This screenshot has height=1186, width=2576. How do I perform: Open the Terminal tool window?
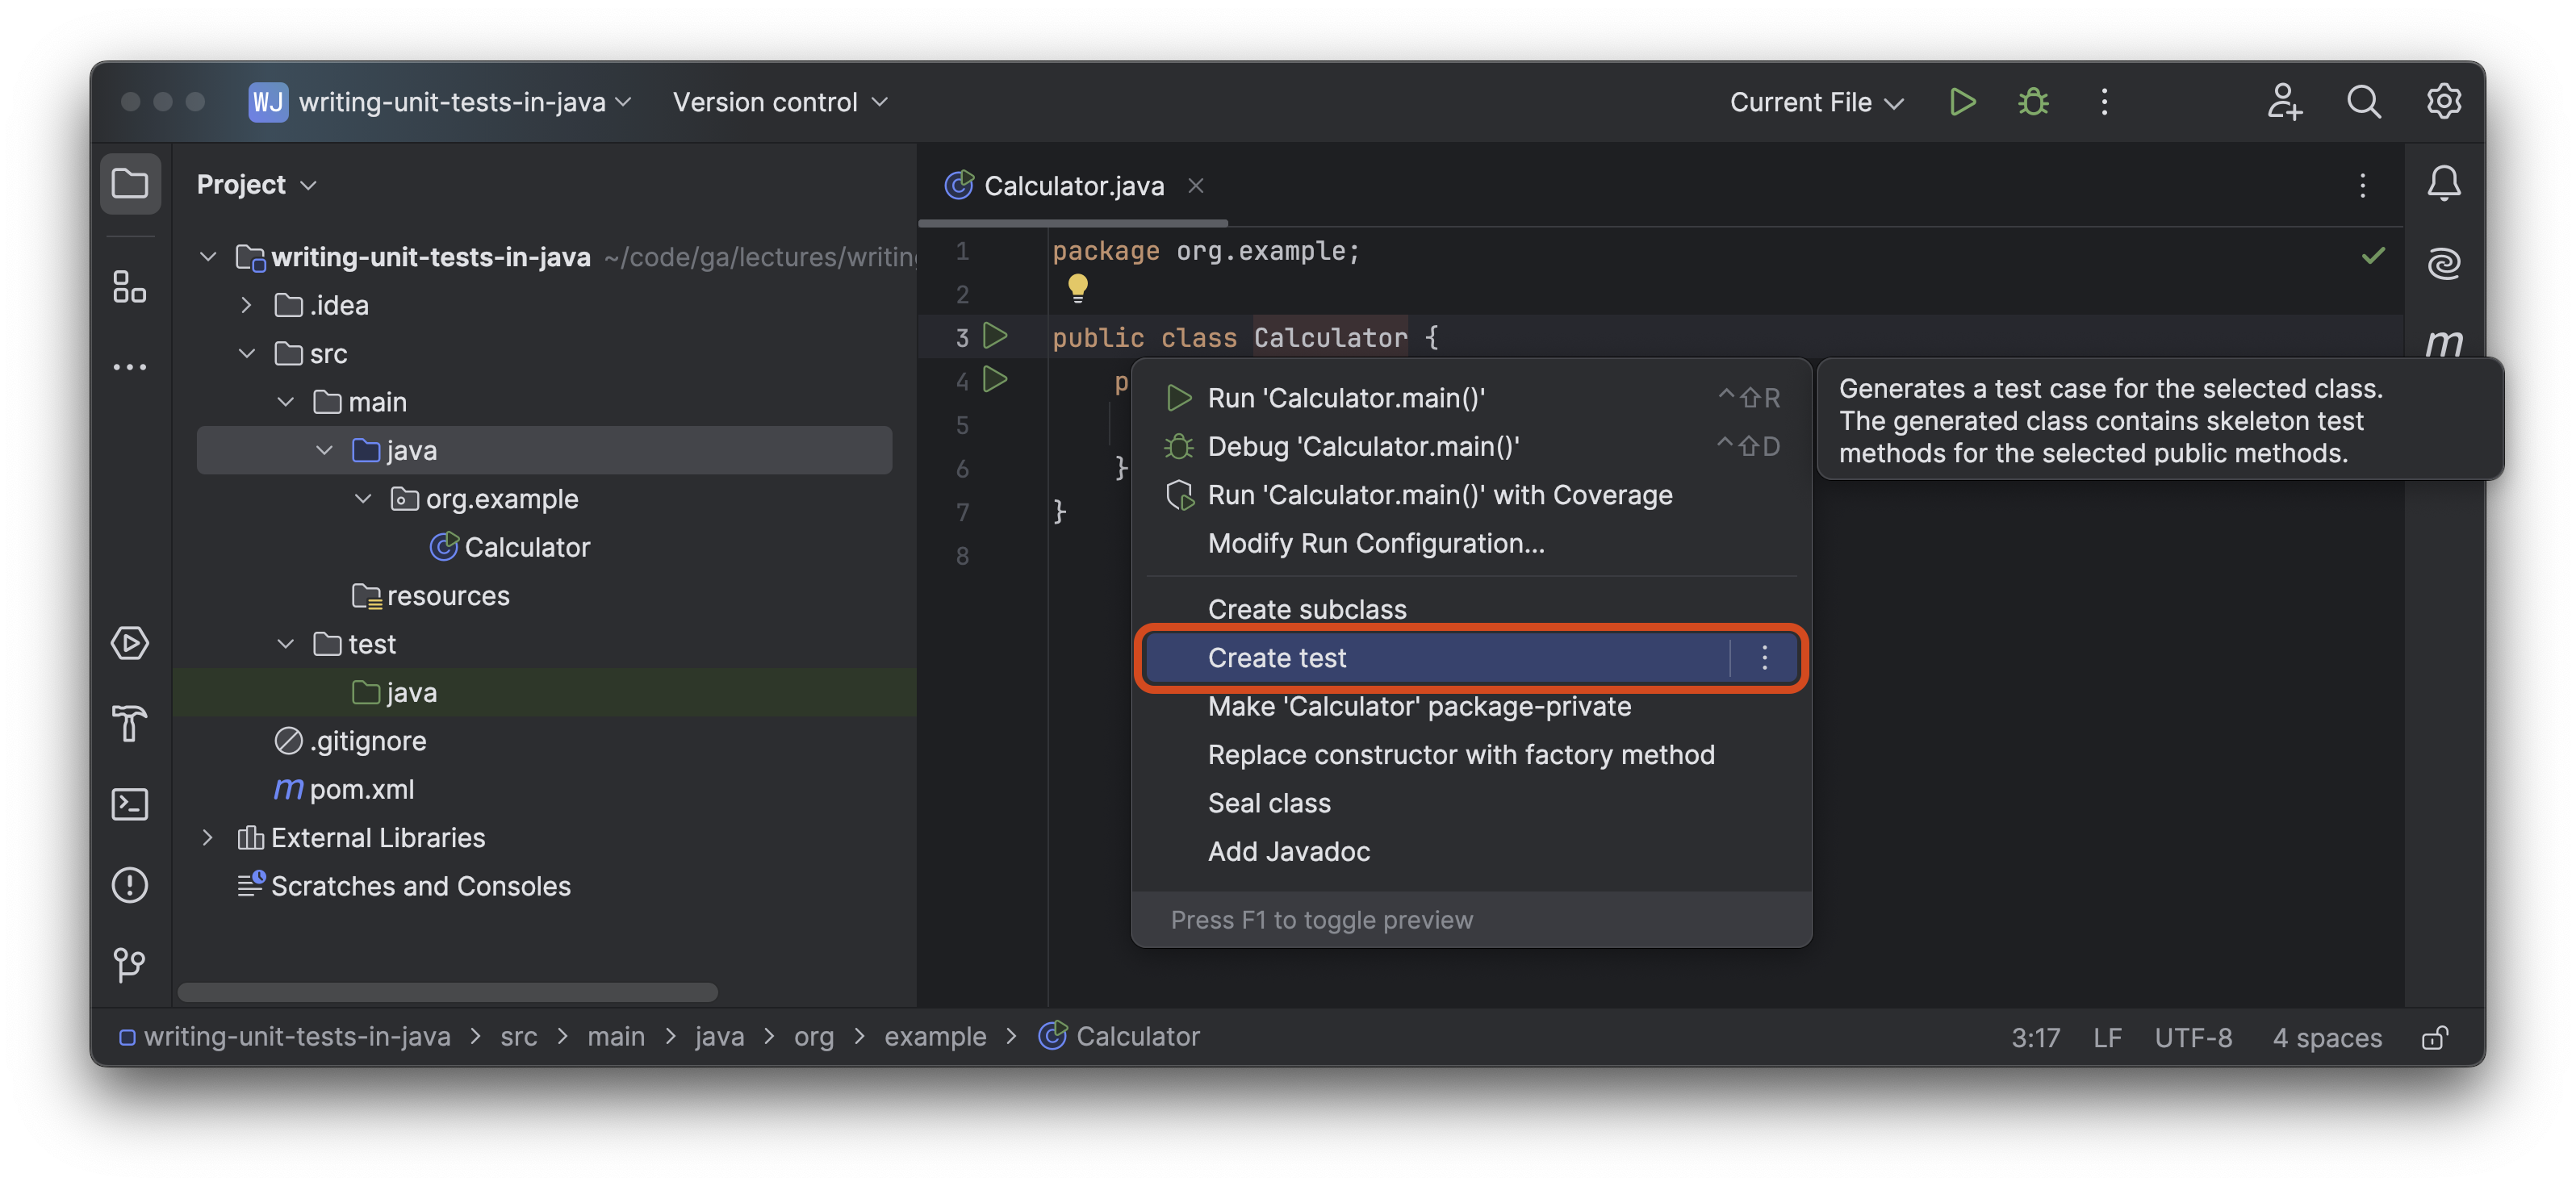click(x=130, y=804)
